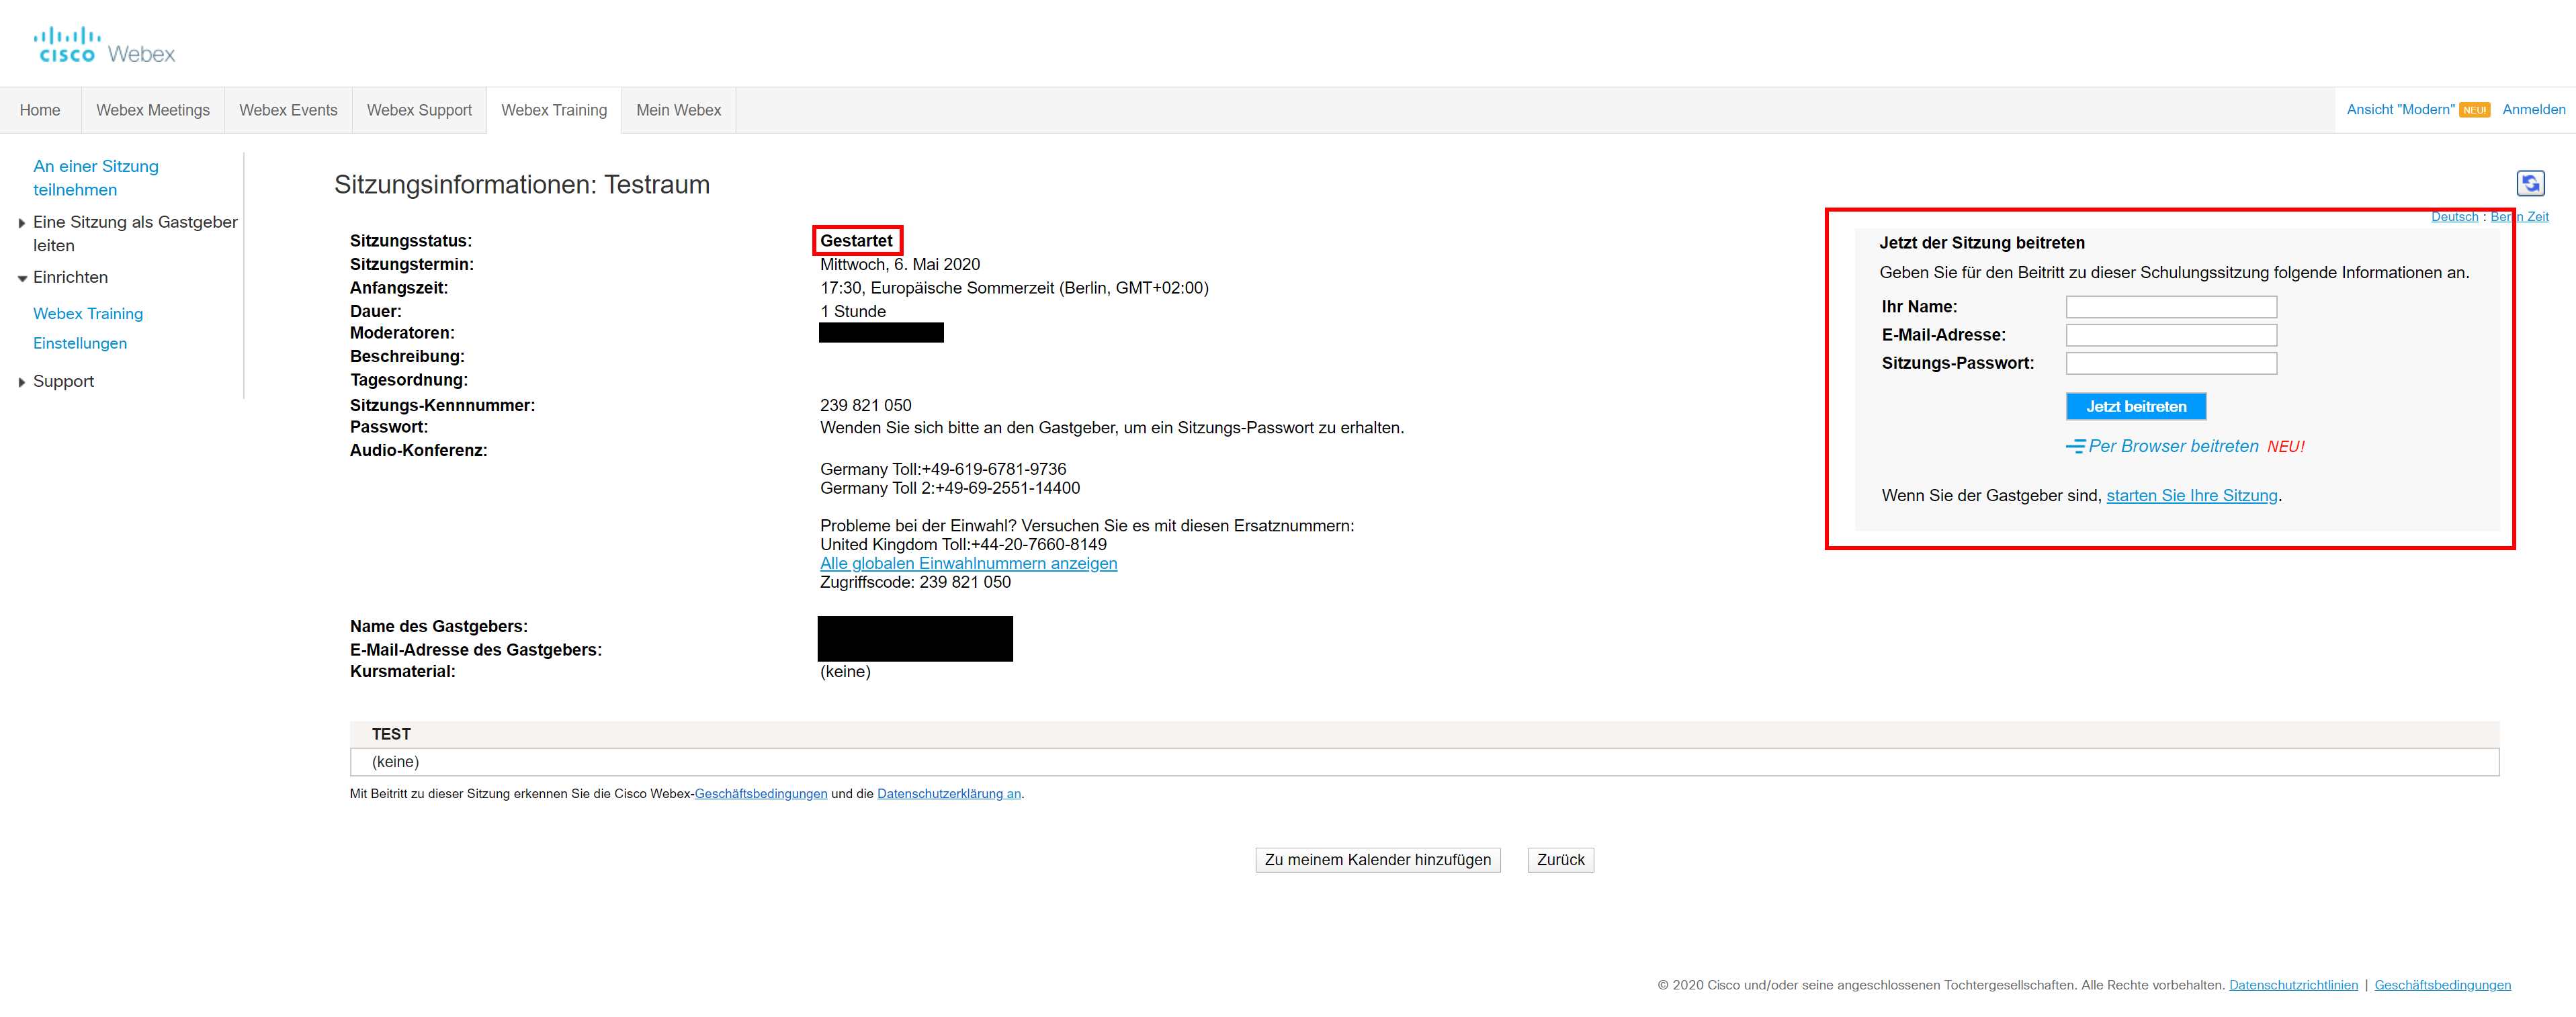
Task: Click 'Zu meinem Kalender hinzufügen' button
Action: tap(1377, 860)
